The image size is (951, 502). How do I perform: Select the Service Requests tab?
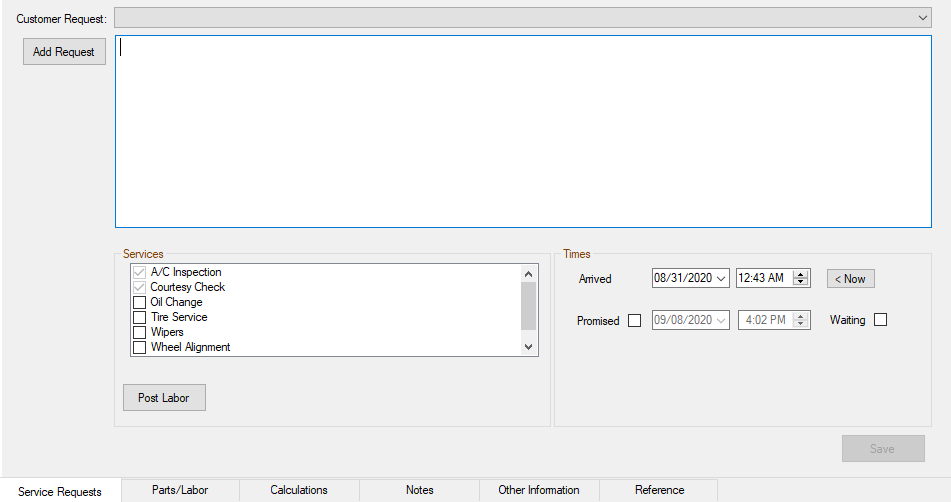60,491
